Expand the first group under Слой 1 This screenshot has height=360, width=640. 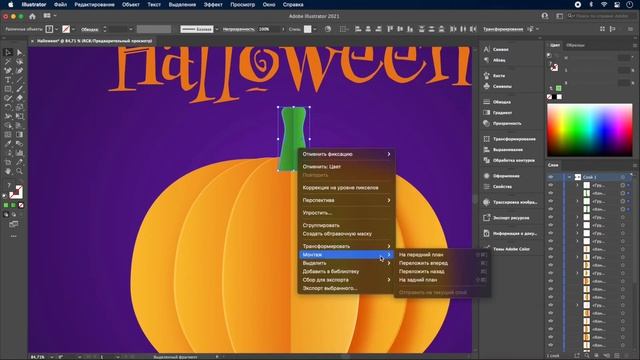[577, 185]
